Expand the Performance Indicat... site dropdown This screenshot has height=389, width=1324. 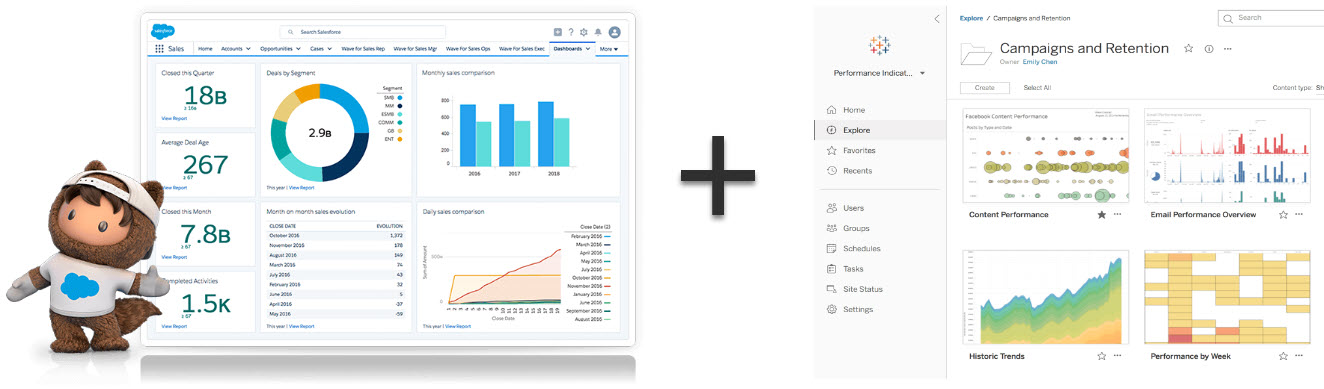tap(922, 73)
